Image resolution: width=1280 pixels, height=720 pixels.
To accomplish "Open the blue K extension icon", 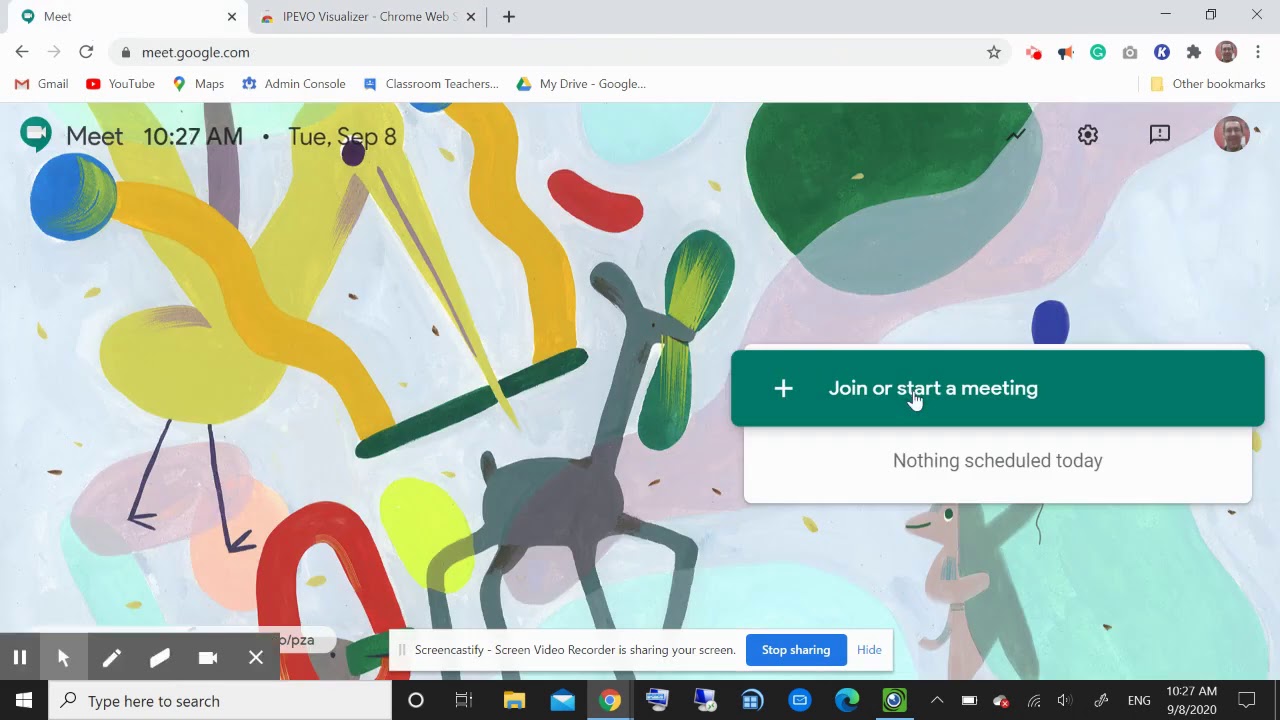I will (x=1162, y=52).
